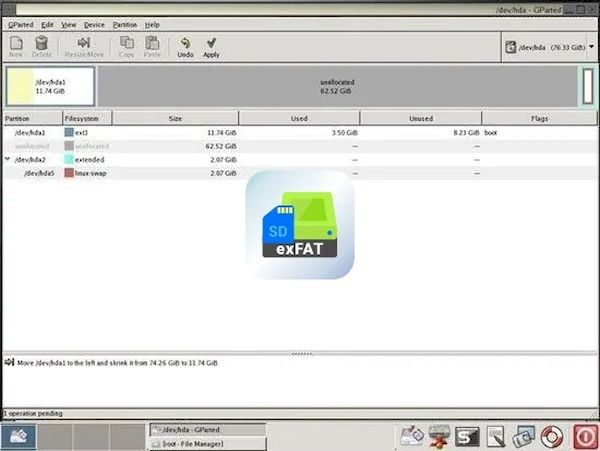
Task: Click the 8.23 GiB unused value
Action: point(466,133)
